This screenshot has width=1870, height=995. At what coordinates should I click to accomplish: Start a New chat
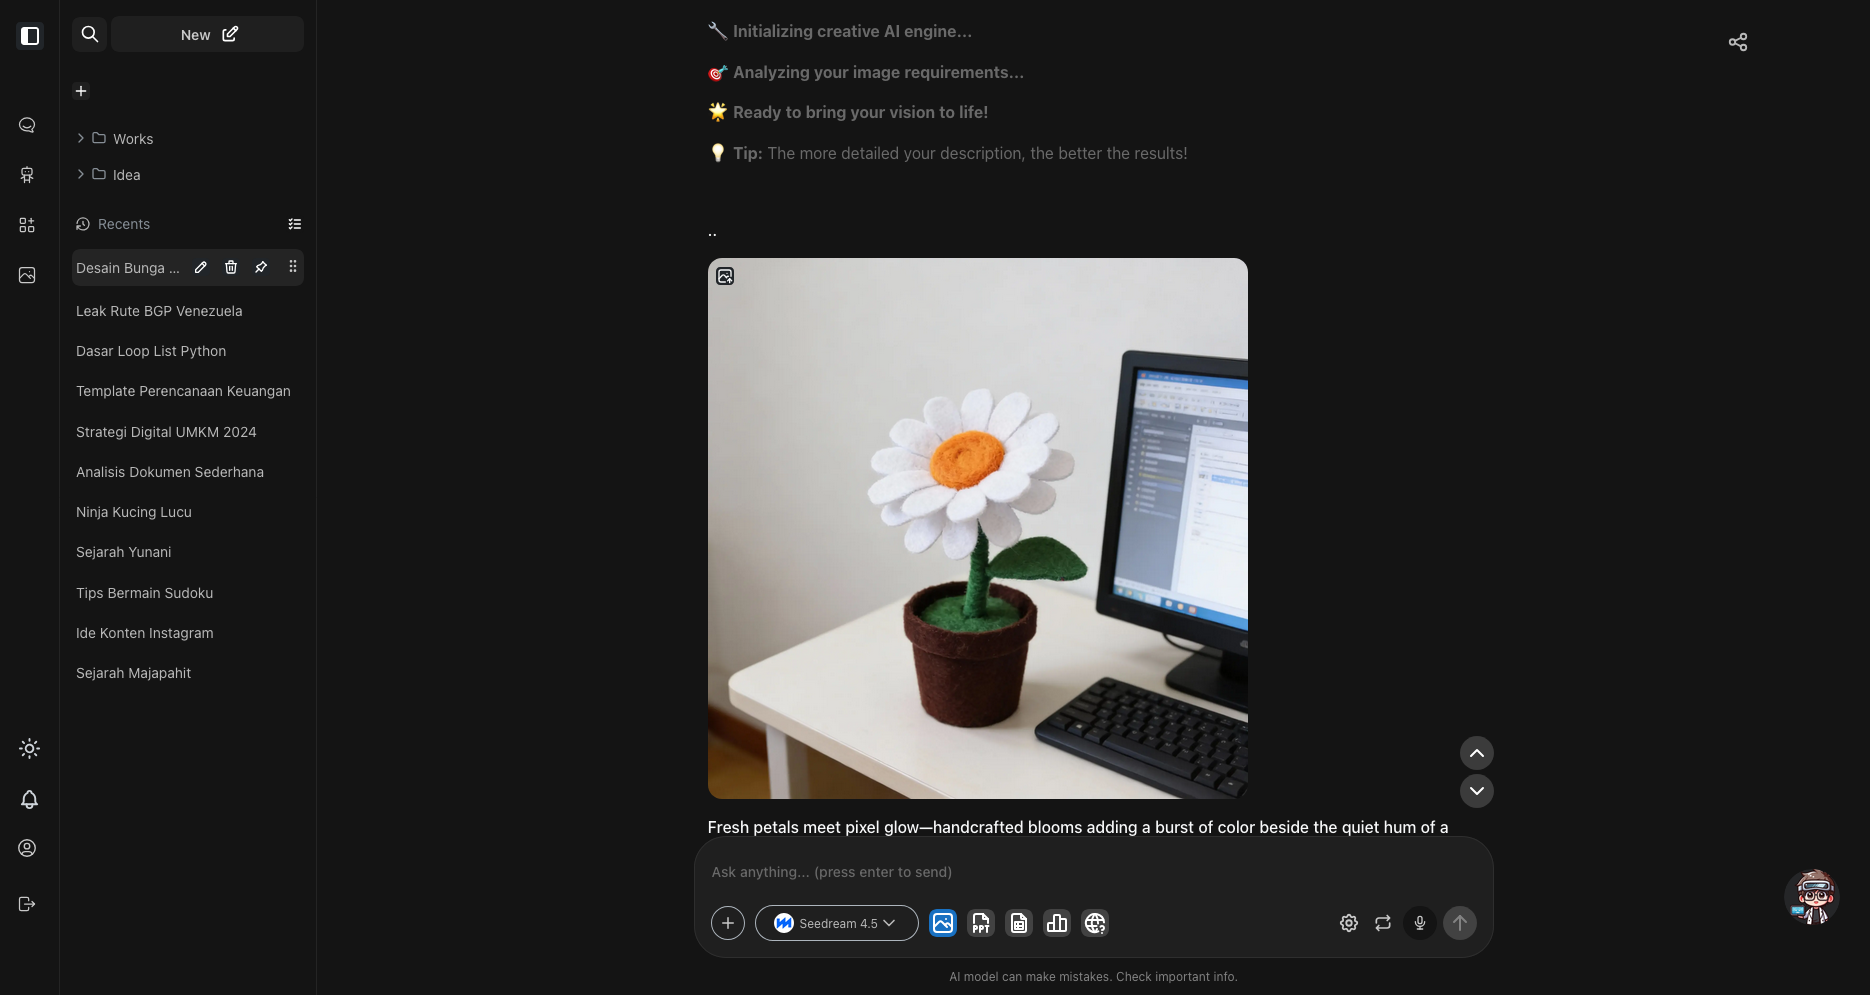pyautogui.click(x=208, y=34)
